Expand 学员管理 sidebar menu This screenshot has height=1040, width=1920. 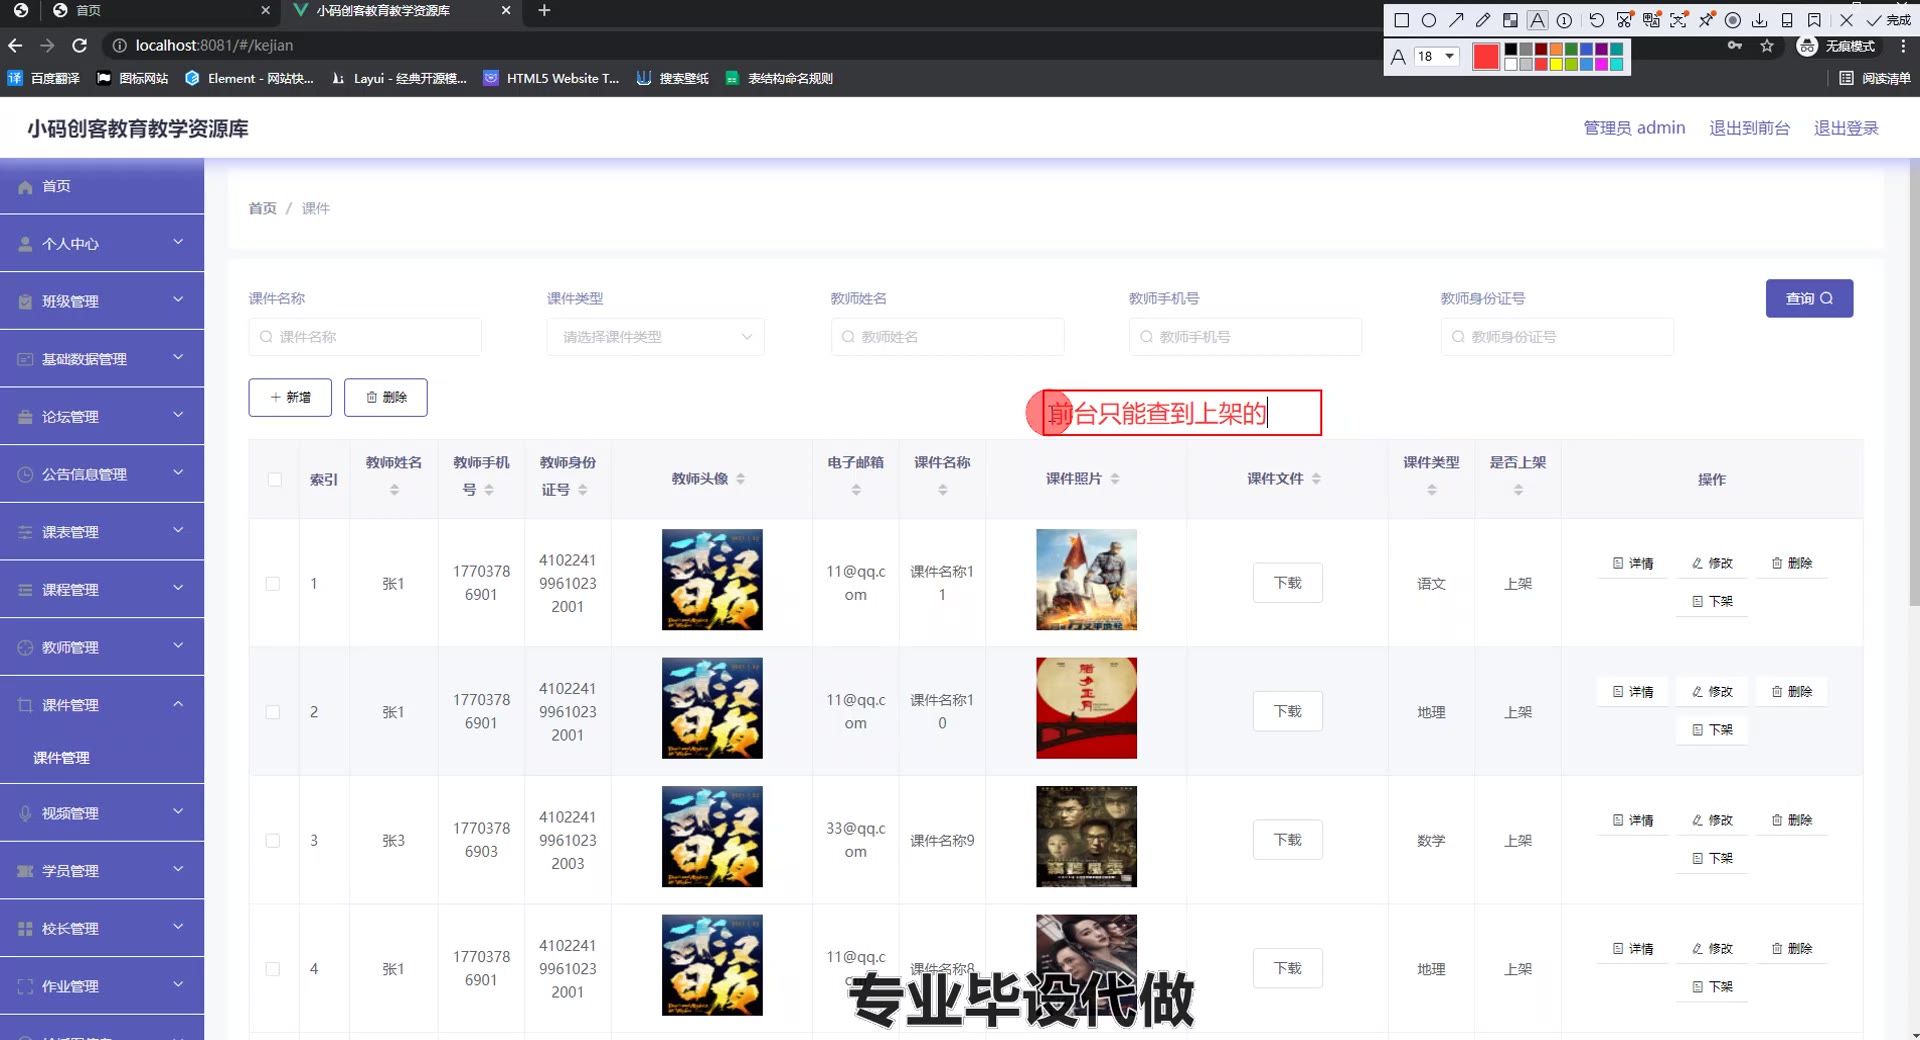(x=102, y=871)
